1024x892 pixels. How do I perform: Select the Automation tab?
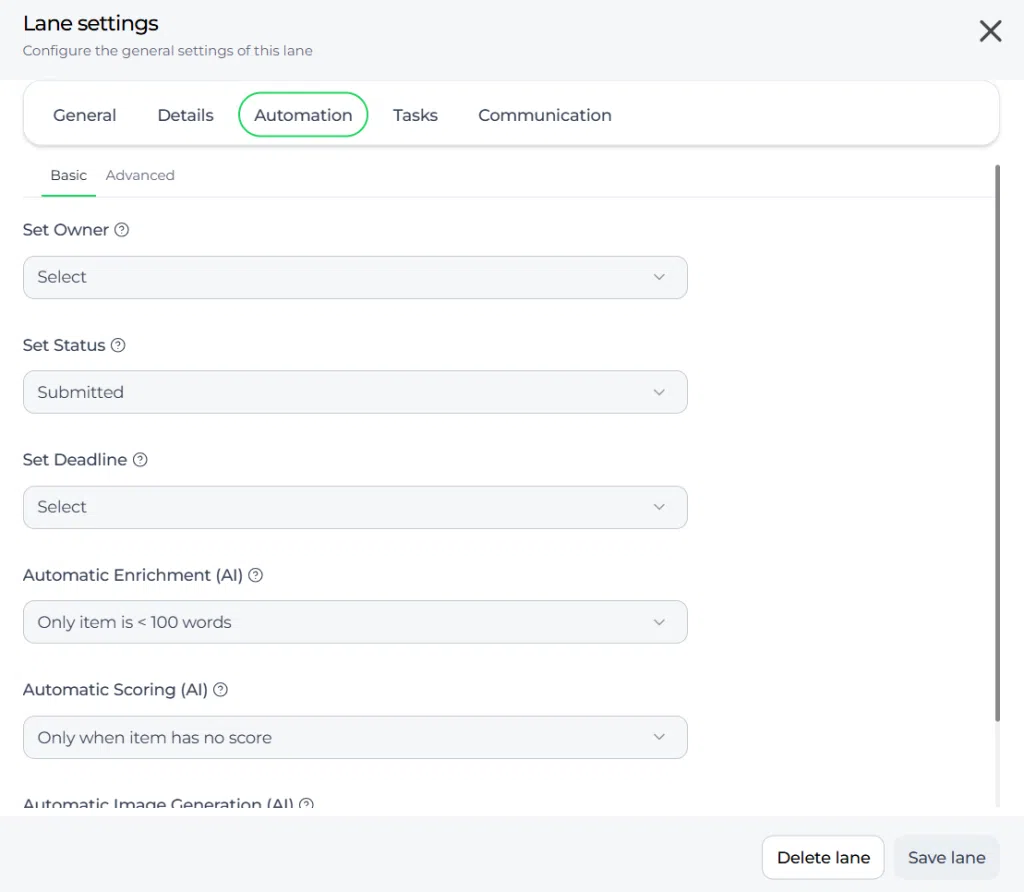pos(303,115)
